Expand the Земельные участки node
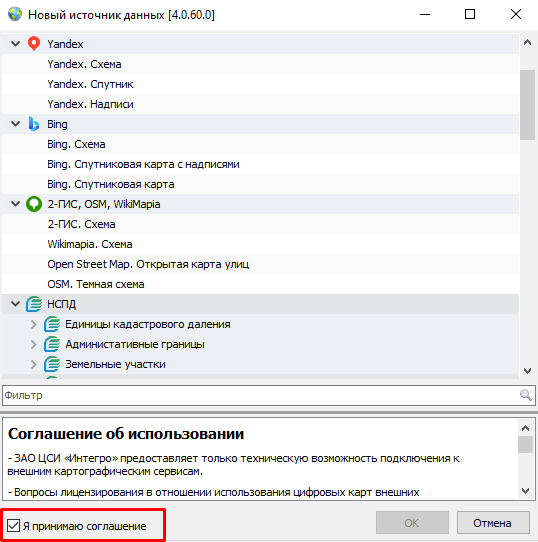The width and height of the screenshot is (538, 542). coord(34,364)
